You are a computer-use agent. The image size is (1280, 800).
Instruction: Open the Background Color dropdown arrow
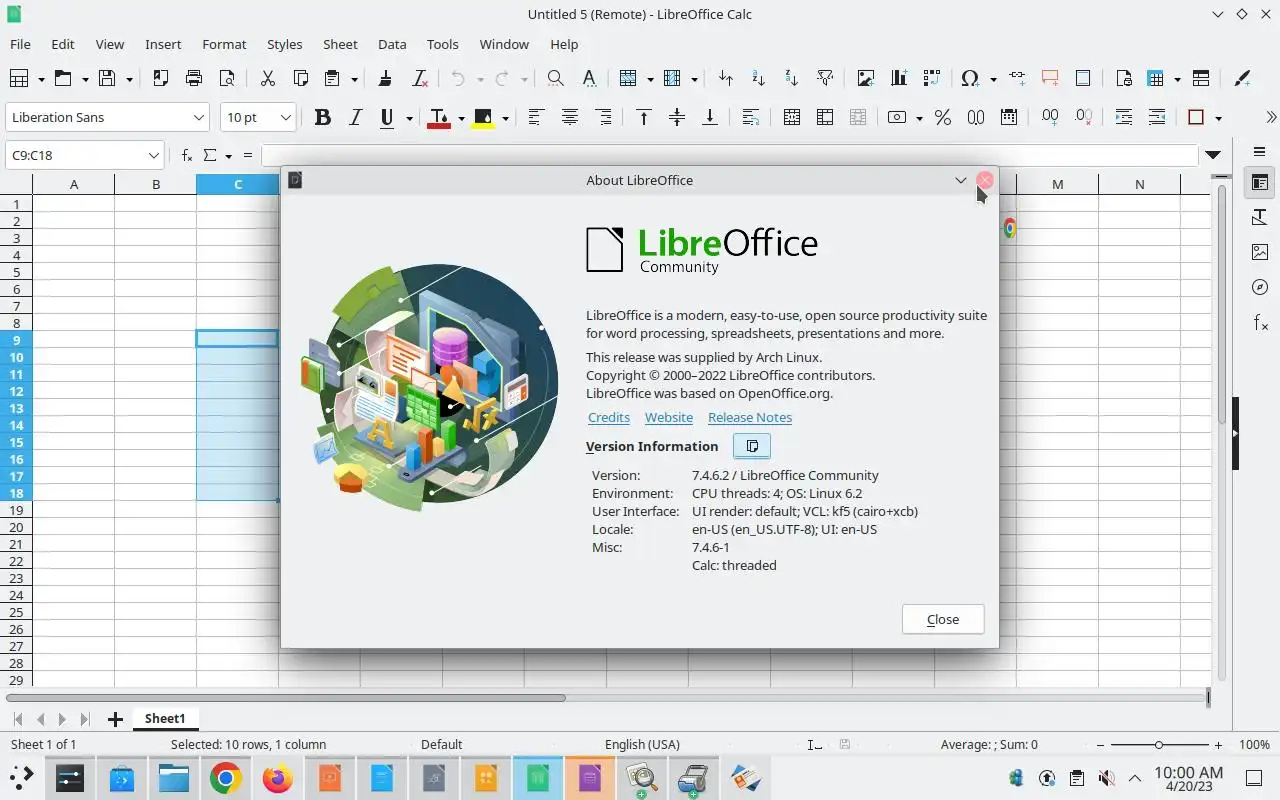click(505, 118)
